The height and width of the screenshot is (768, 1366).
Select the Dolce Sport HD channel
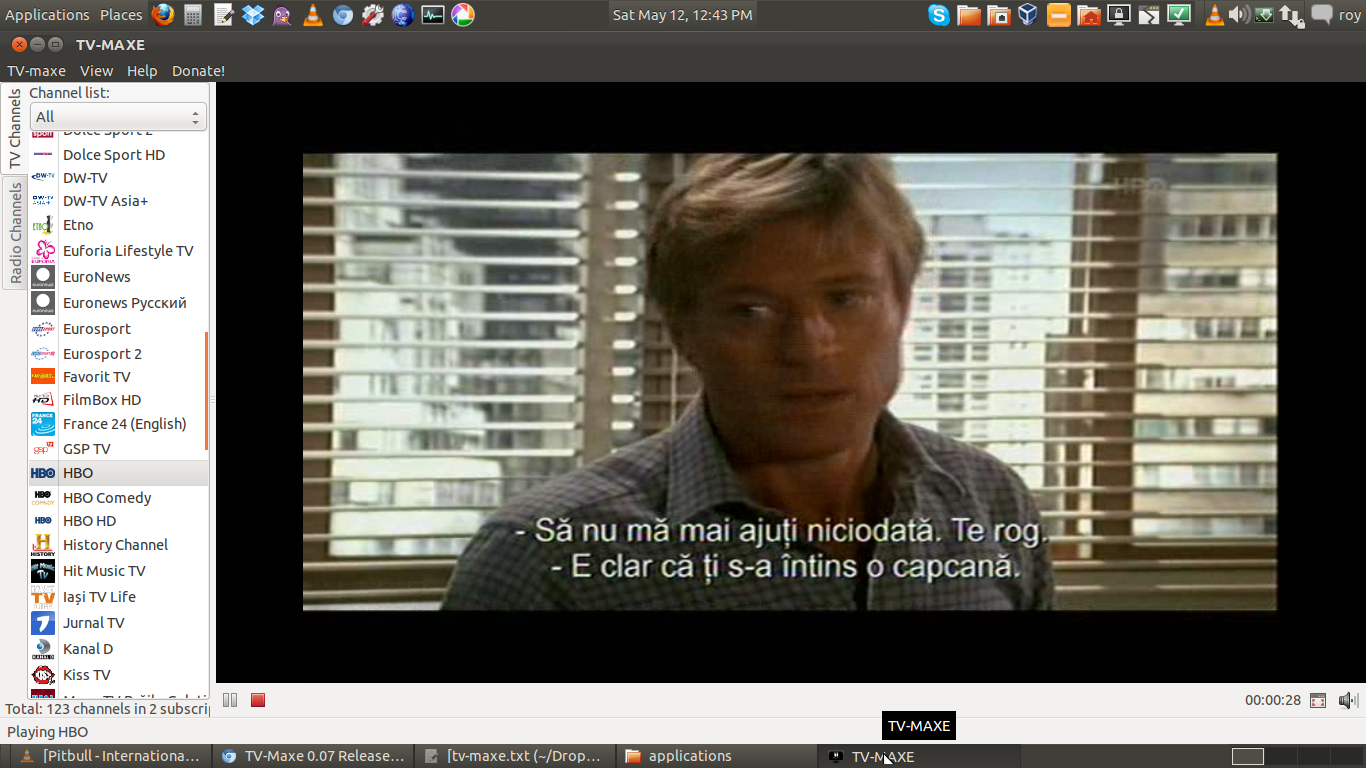point(118,155)
